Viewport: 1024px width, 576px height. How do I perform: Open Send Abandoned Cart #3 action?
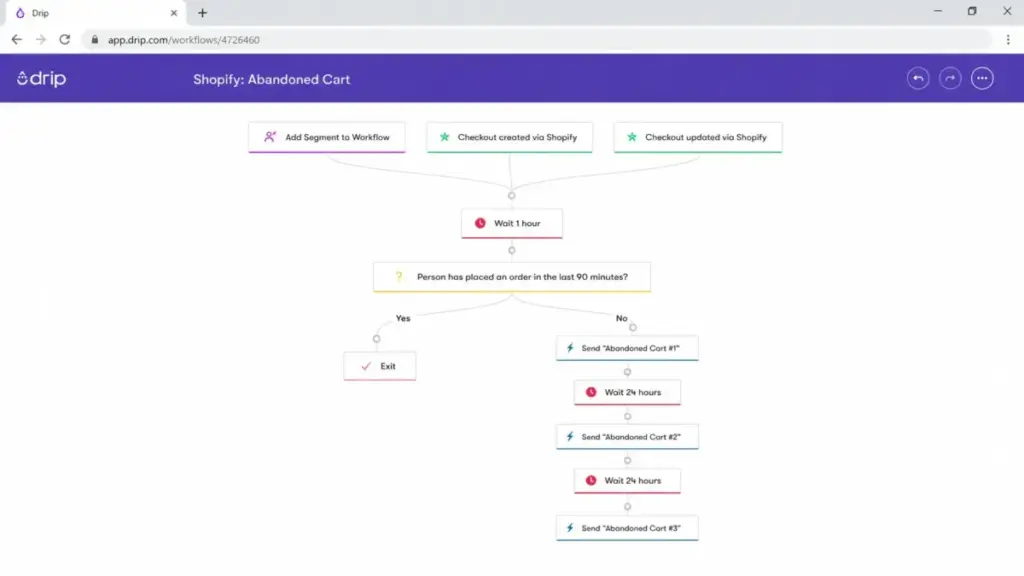pos(627,528)
